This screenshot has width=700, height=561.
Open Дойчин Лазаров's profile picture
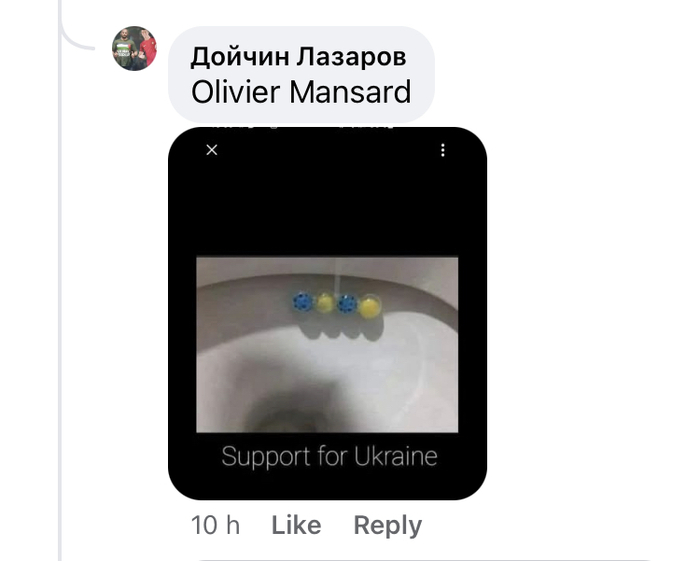point(134,48)
